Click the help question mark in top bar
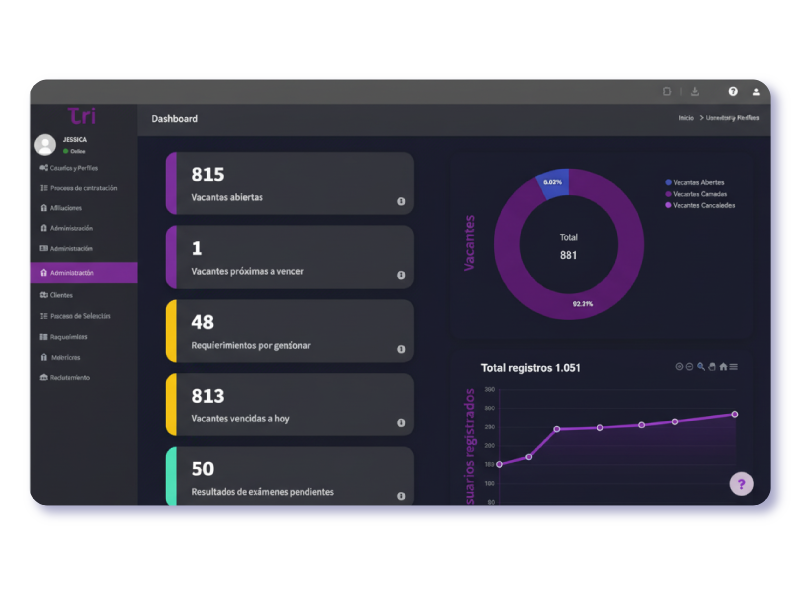 tap(733, 91)
